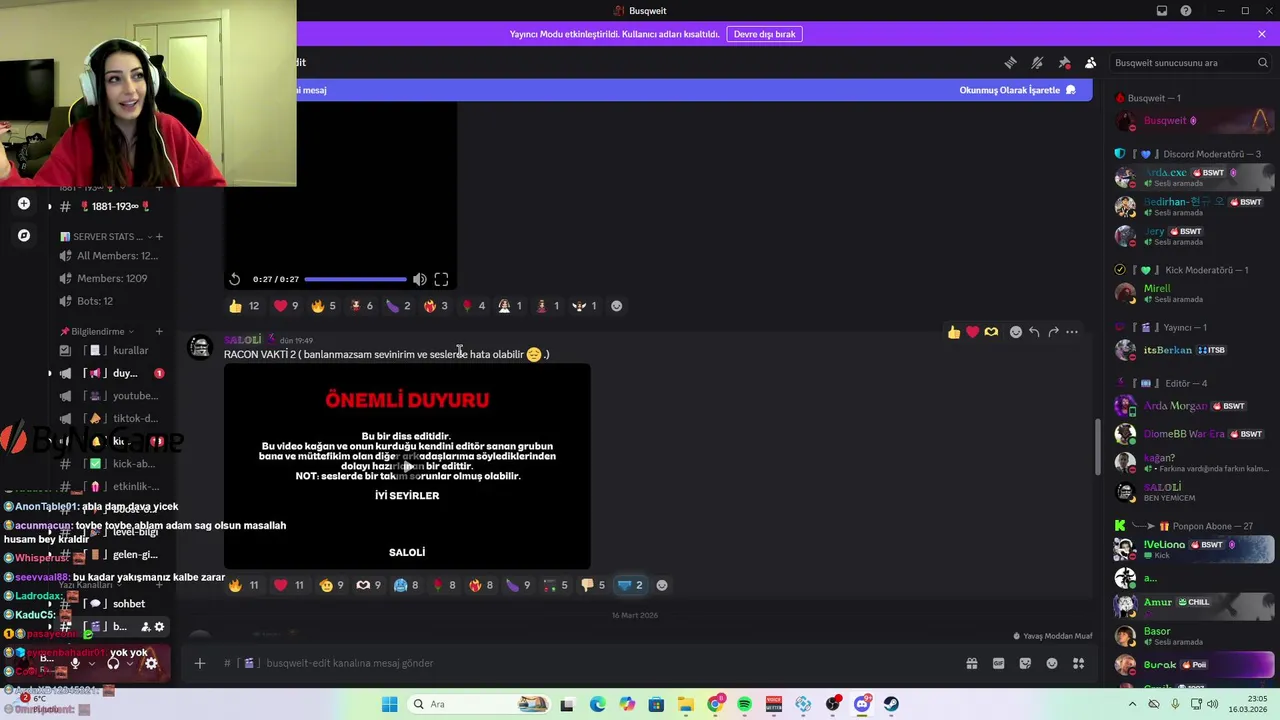This screenshot has width=1280, height=720.
Task: Select member itsBerkan in member list
Action: 1194,350
